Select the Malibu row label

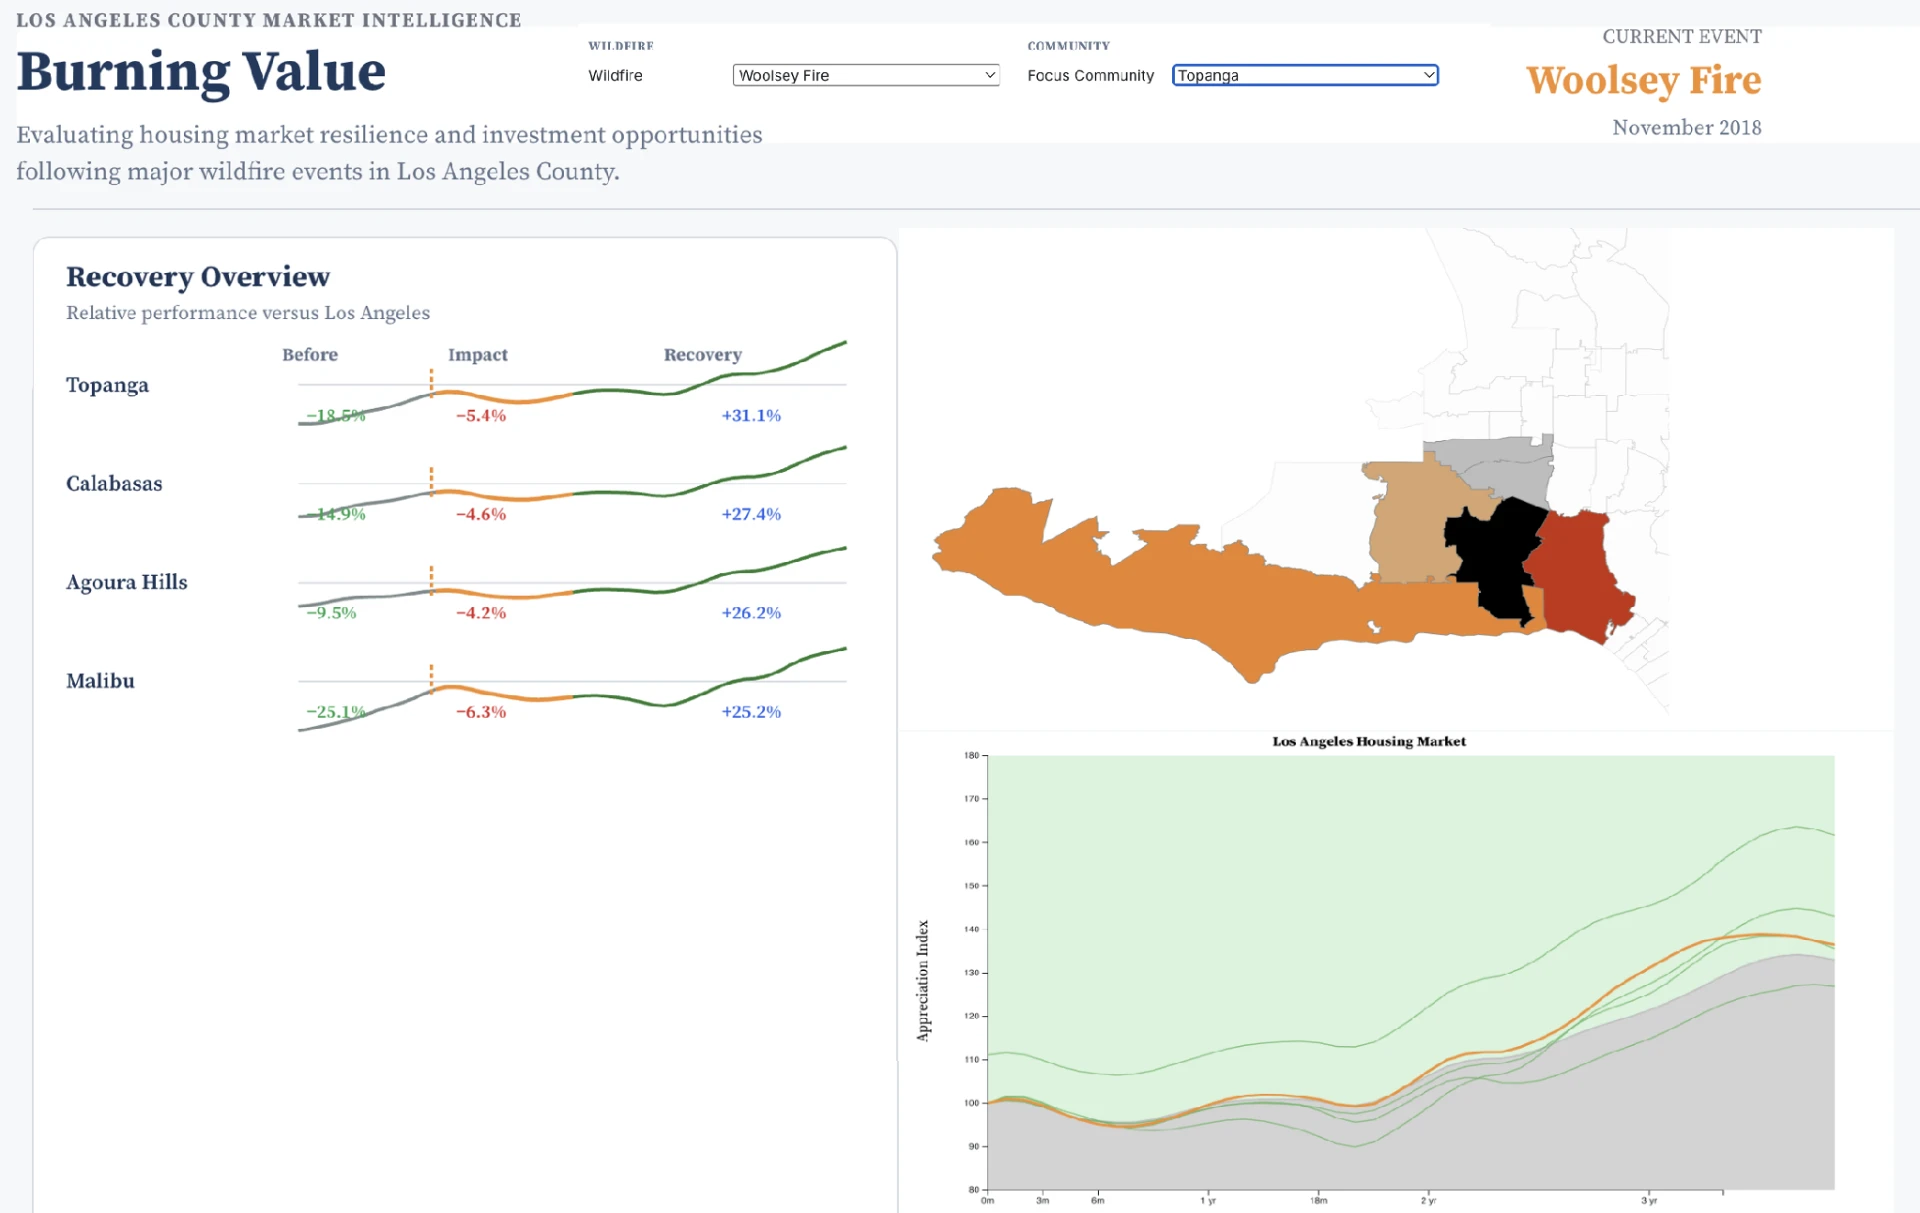(100, 681)
